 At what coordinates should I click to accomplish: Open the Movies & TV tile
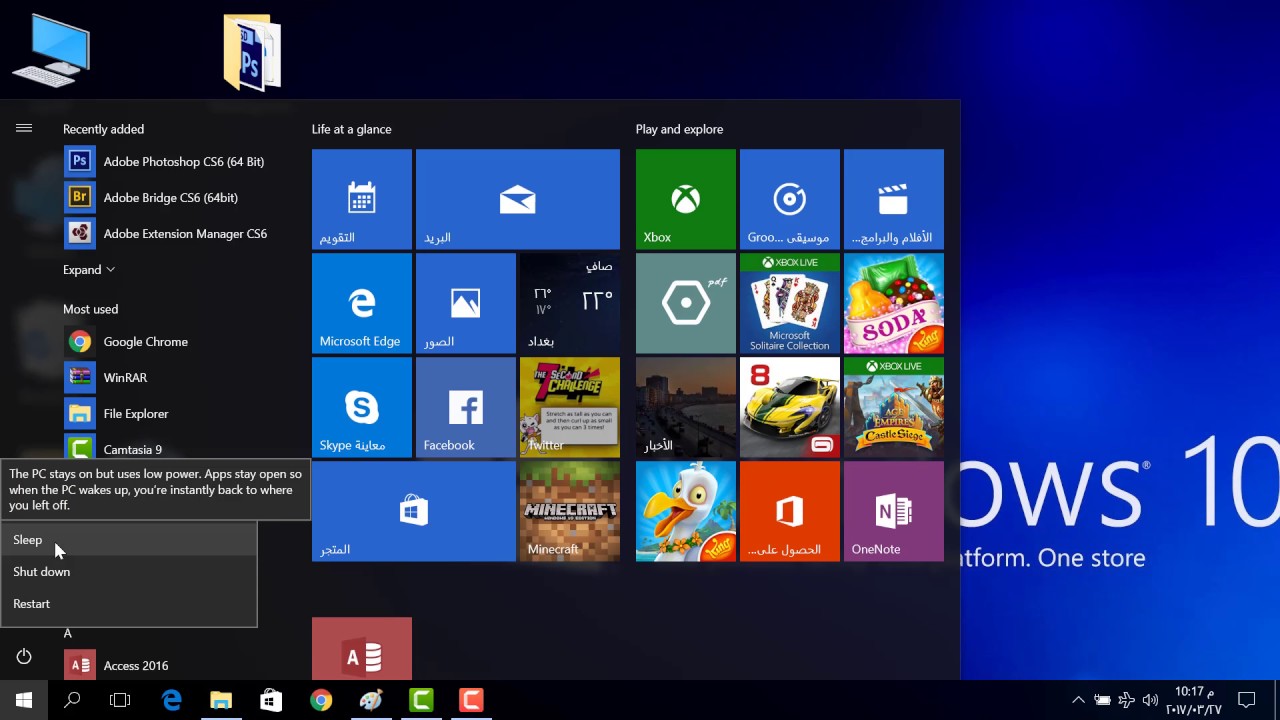894,199
